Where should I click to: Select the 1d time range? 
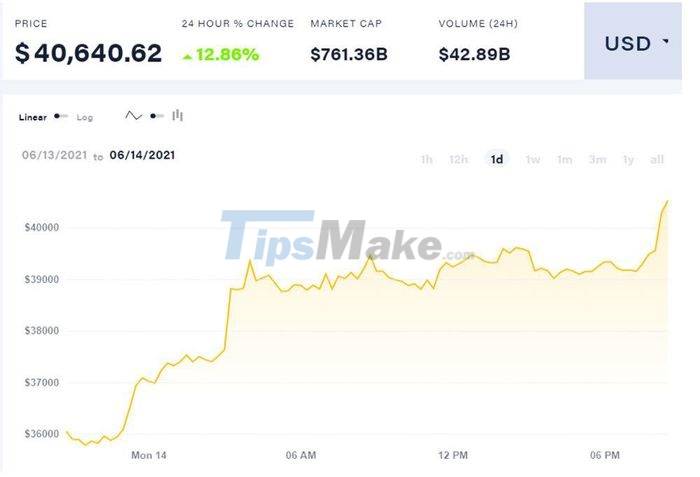click(x=496, y=159)
